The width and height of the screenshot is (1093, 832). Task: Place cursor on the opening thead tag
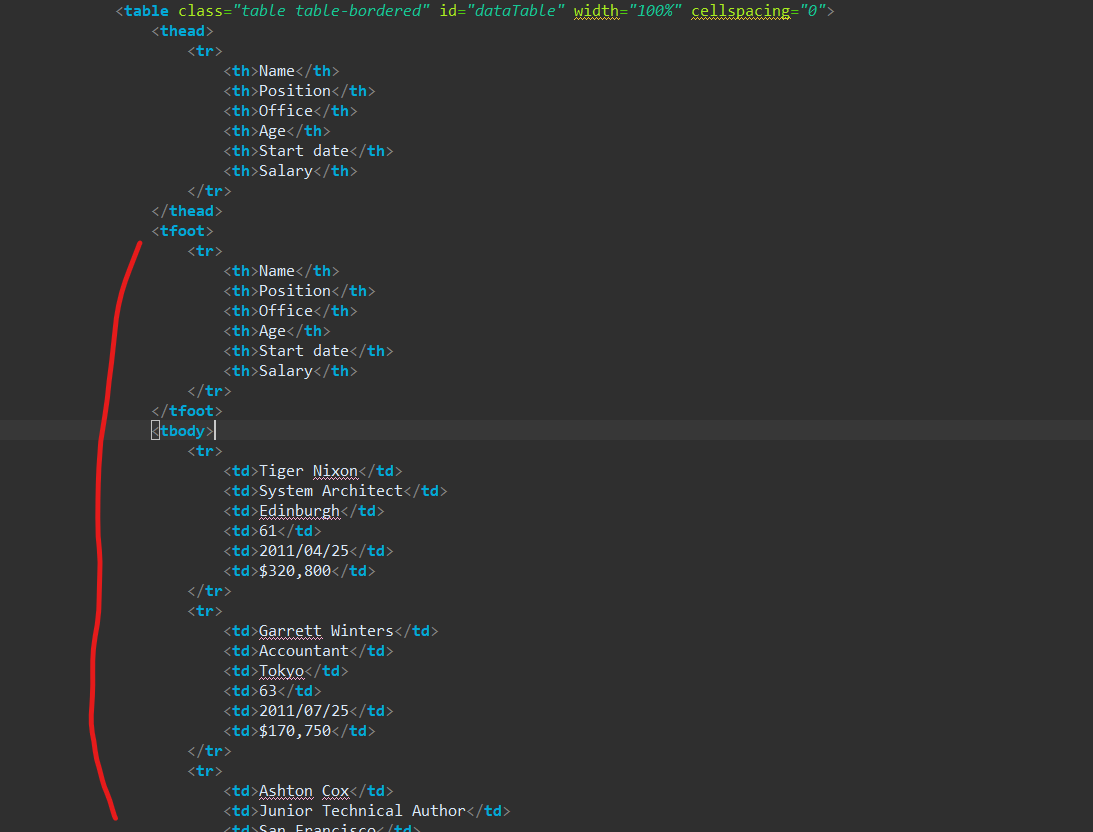pyautogui.click(x=183, y=31)
